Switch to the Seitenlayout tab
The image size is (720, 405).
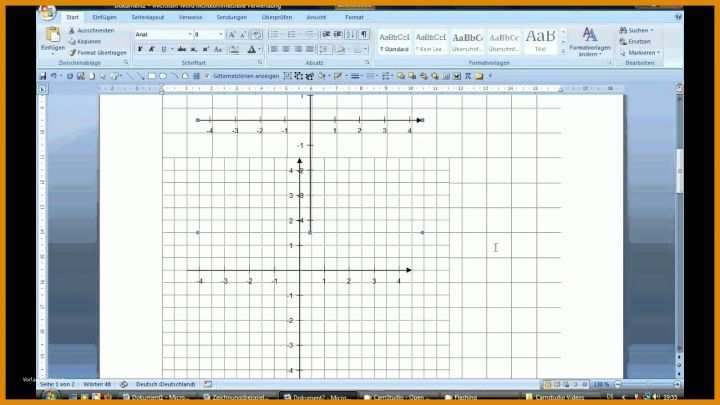(x=148, y=17)
